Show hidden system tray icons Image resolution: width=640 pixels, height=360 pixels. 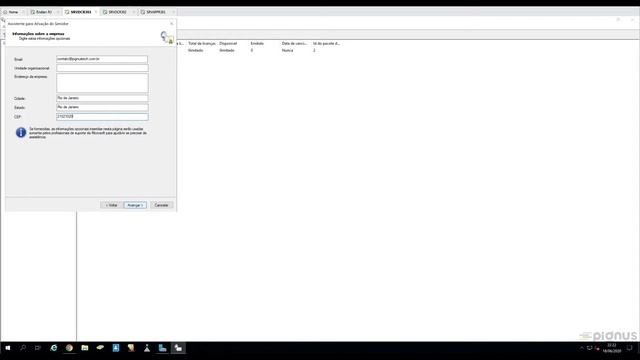pyautogui.click(x=582, y=348)
